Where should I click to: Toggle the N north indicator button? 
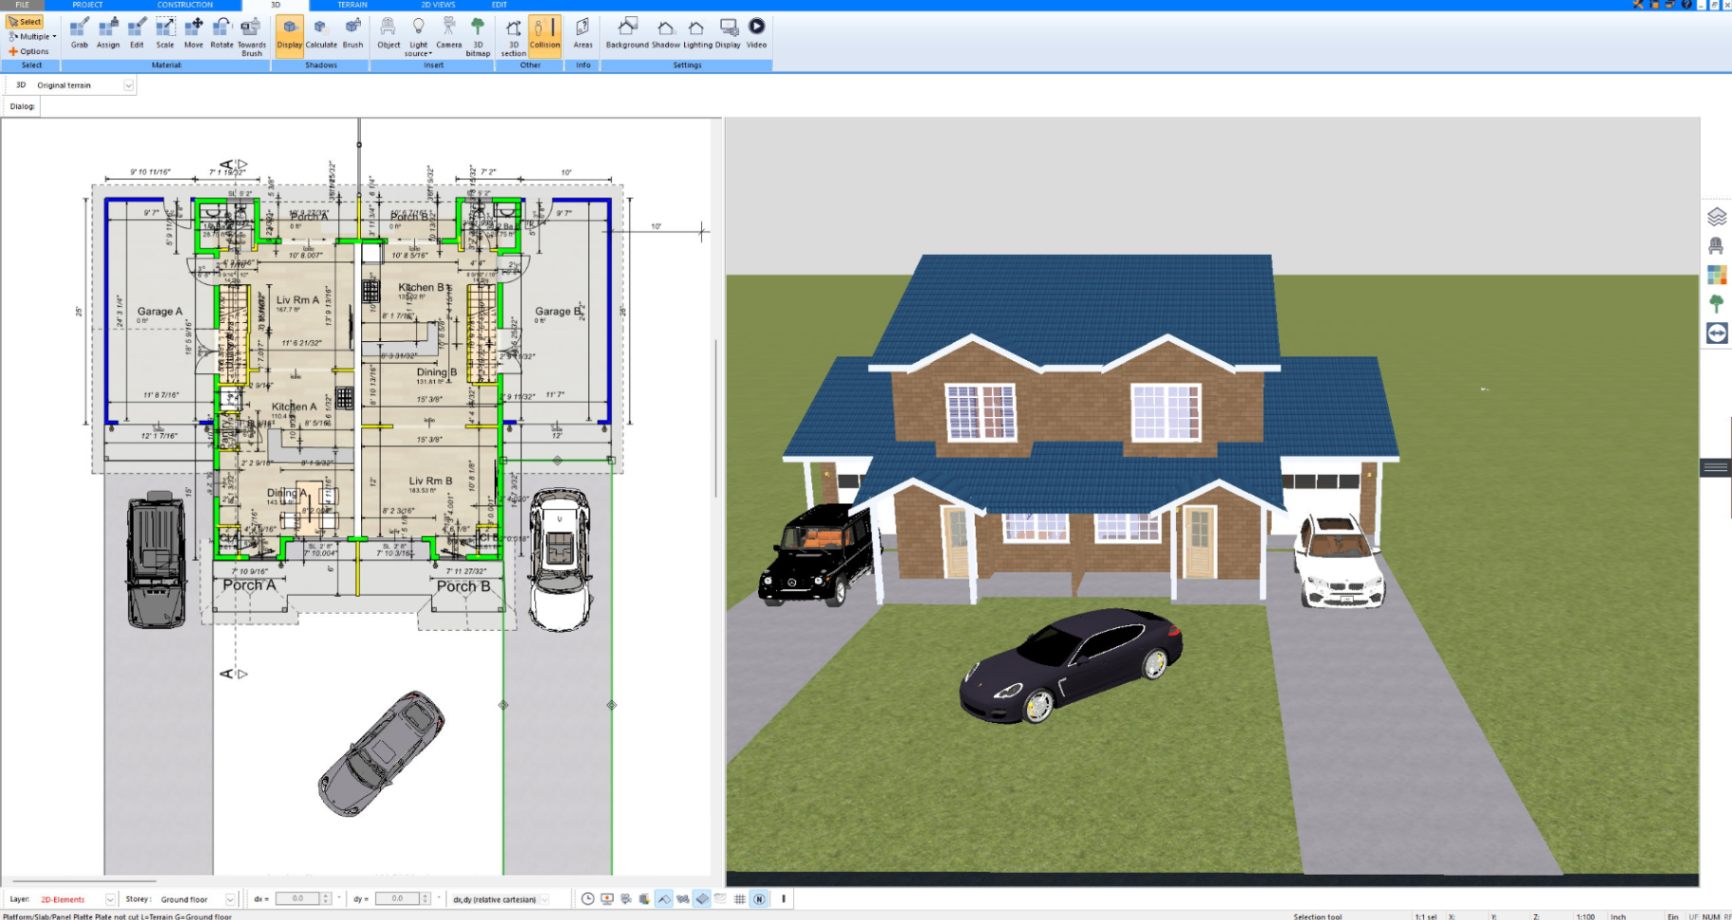(759, 899)
